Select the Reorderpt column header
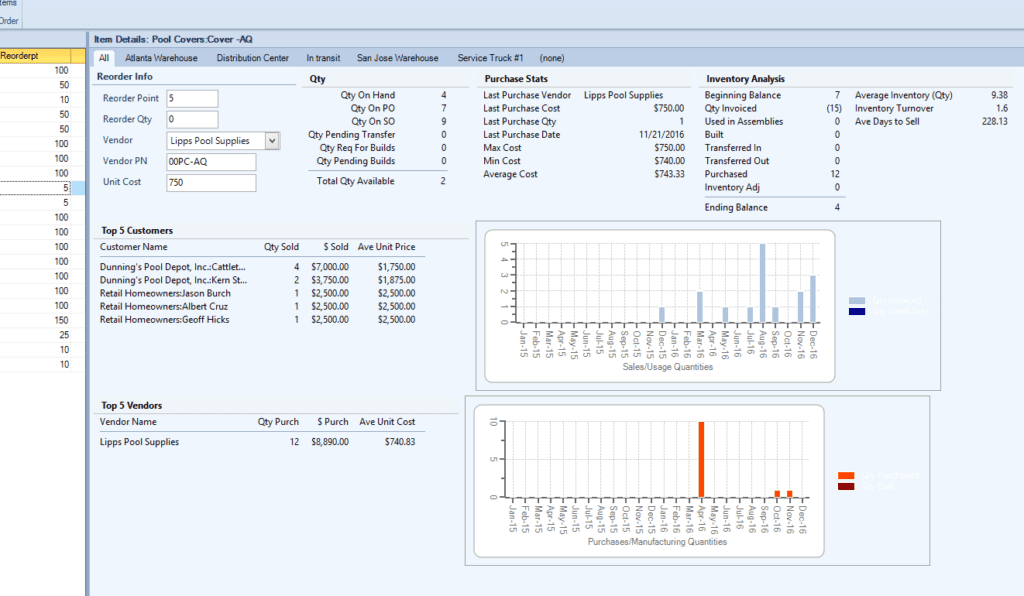 click(42, 56)
